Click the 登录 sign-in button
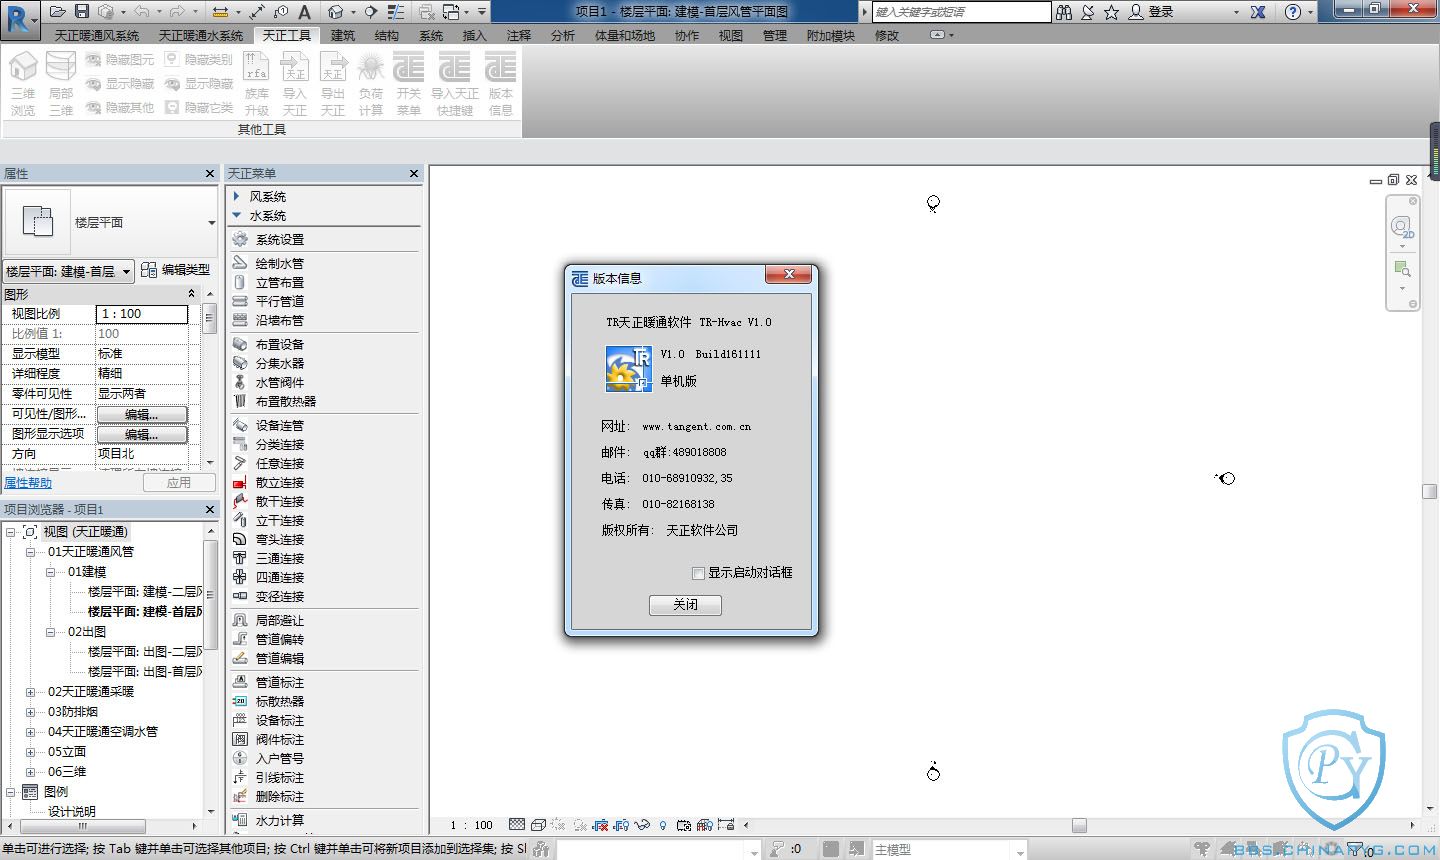 point(1151,12)
